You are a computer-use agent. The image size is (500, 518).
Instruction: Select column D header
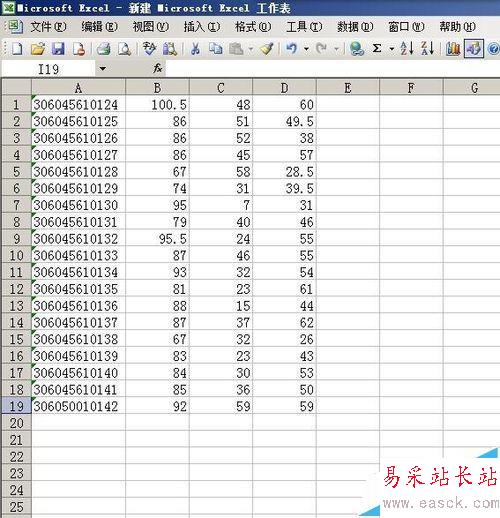(284, 88)
